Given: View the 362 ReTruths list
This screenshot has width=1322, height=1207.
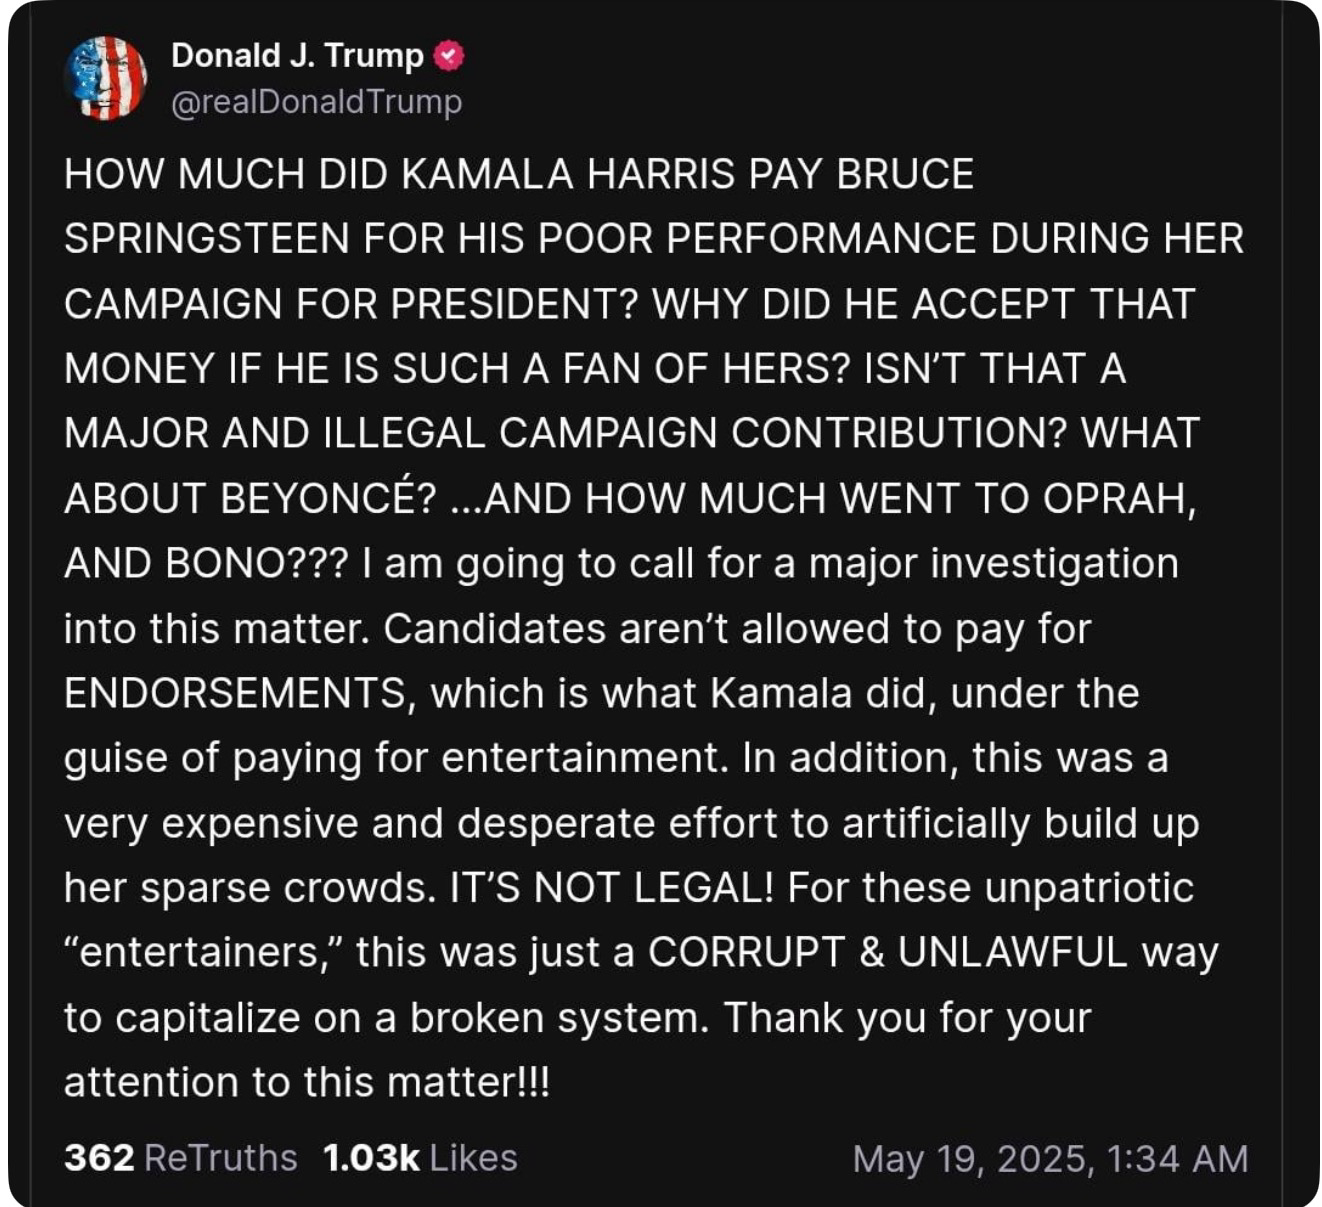Looking at the screenshot, I should 181,1157.
